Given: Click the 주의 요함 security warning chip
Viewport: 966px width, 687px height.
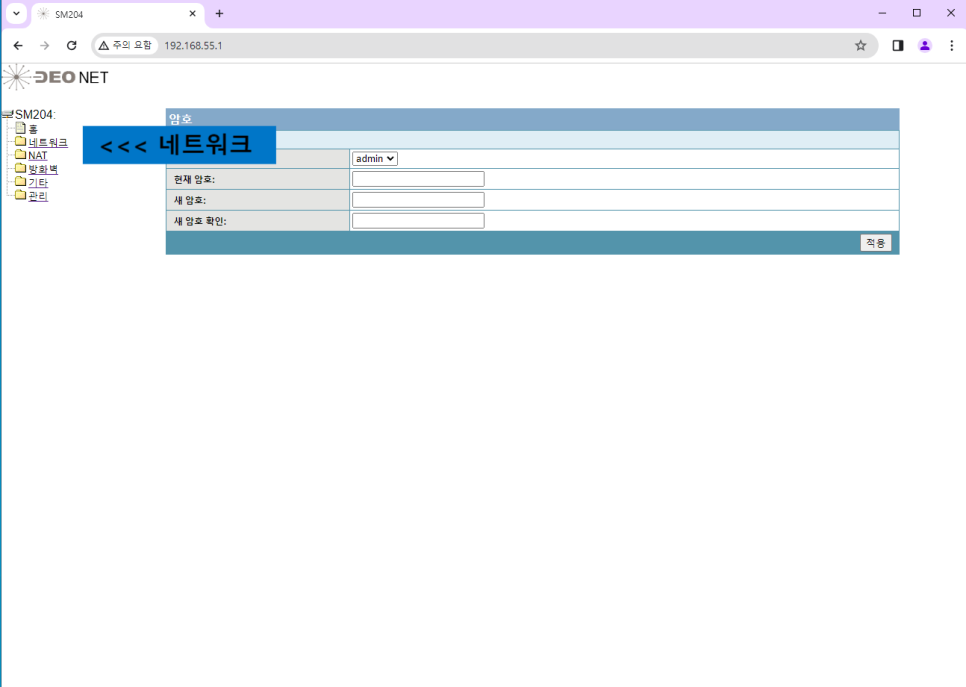Looking at the screenshot, I should [126, 46].
